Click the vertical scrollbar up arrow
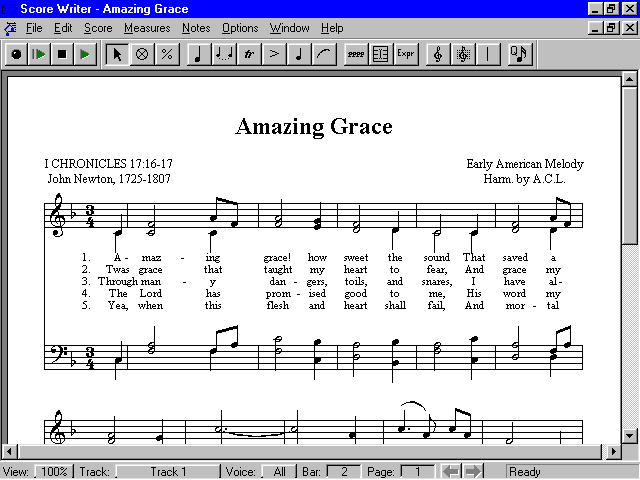The width and height of the screenshot is (640, 480). click(629, 79)
